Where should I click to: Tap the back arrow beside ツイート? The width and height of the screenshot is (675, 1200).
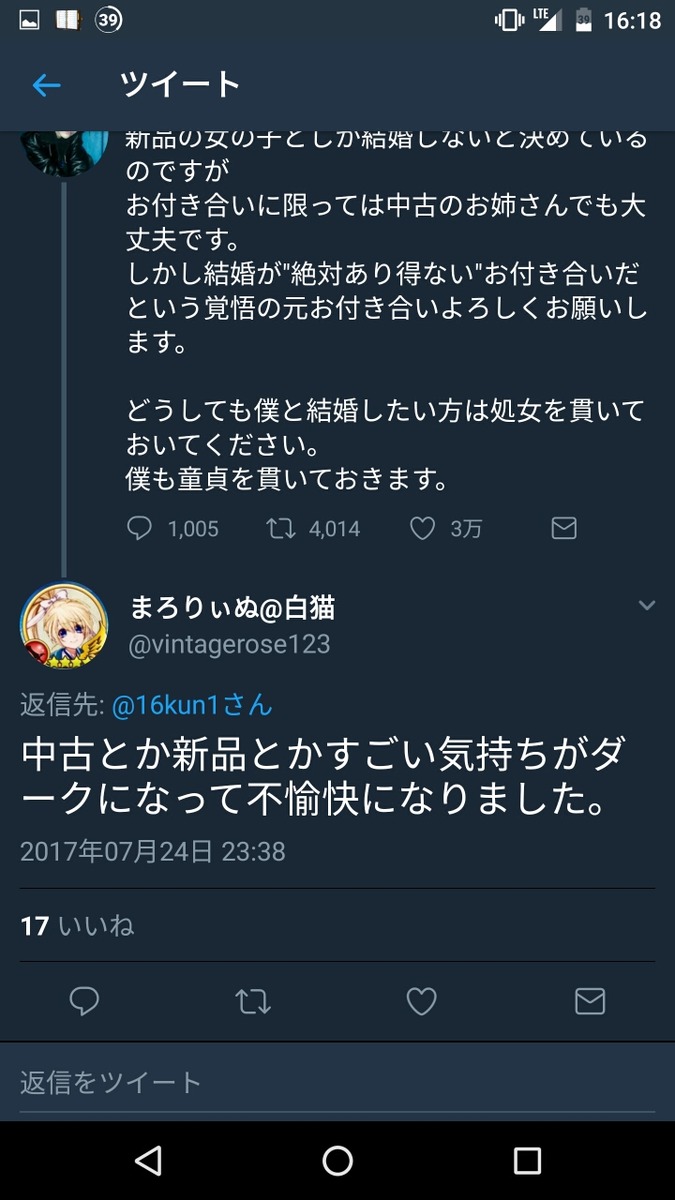pos(46,86)
